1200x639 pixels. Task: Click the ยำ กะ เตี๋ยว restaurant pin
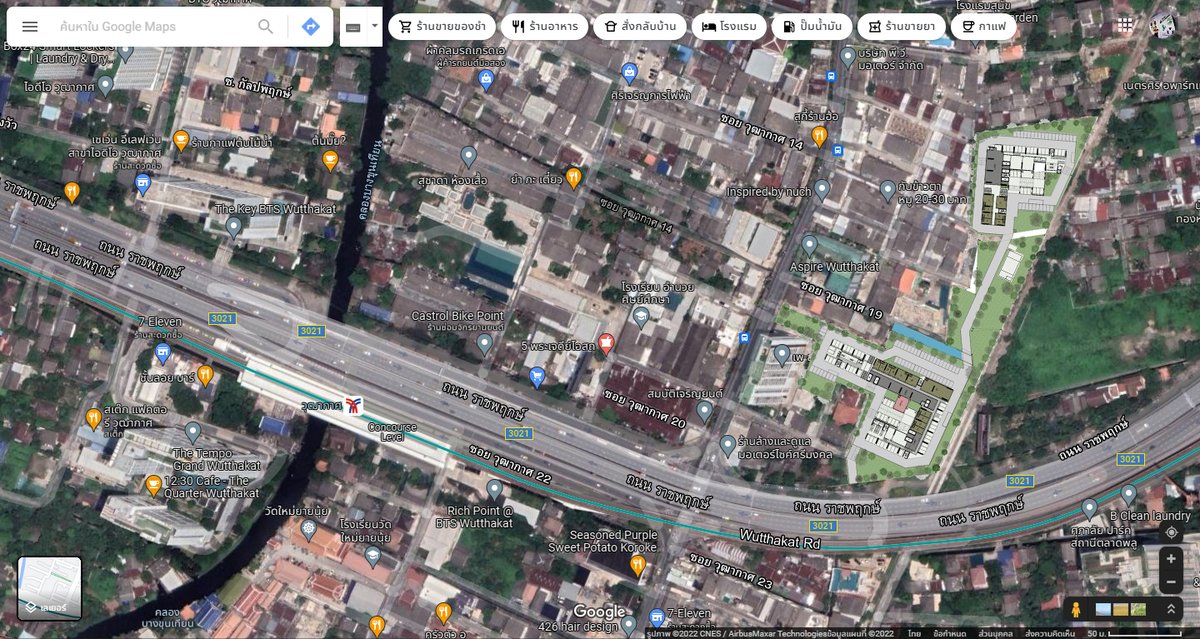tap(573, 178)
